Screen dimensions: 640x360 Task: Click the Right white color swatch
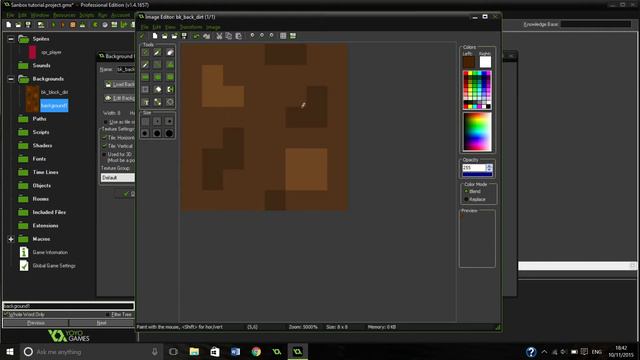(485, 62)
